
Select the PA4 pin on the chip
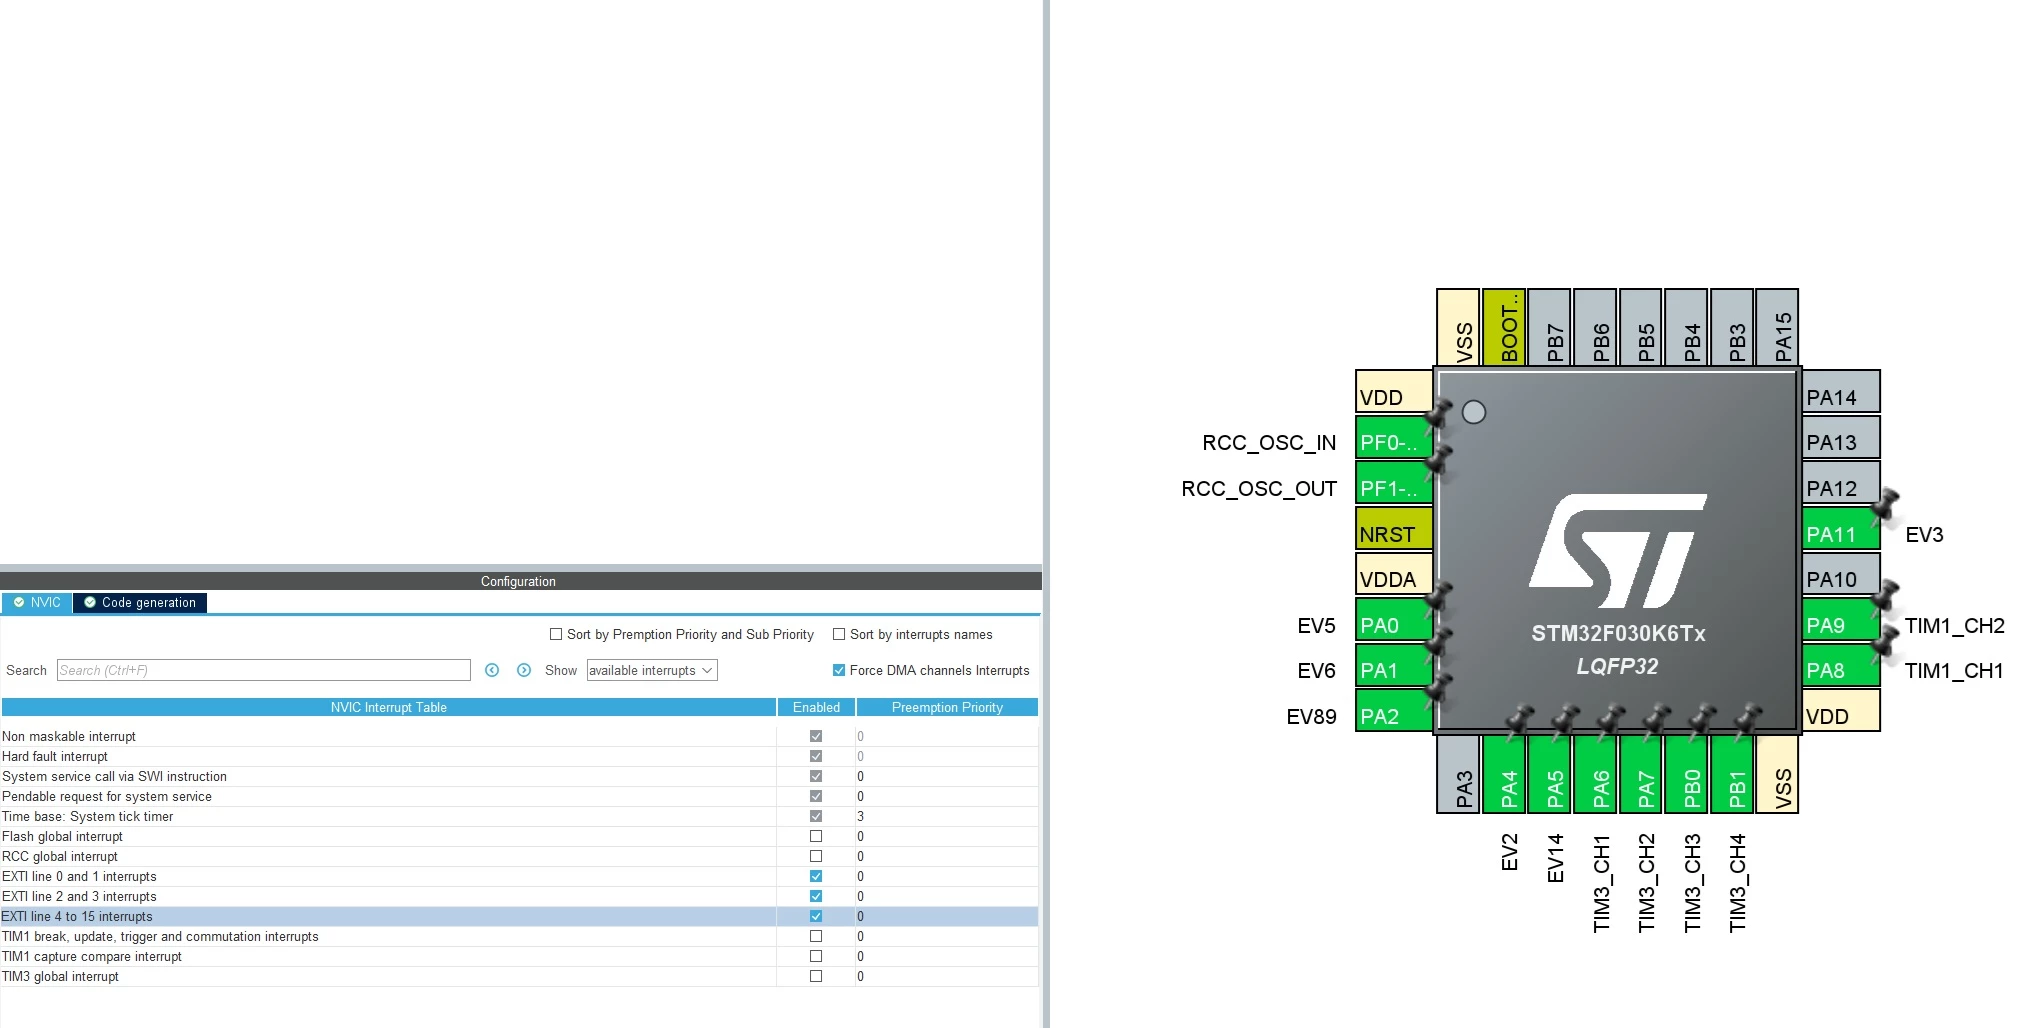tap(1504, 775)
